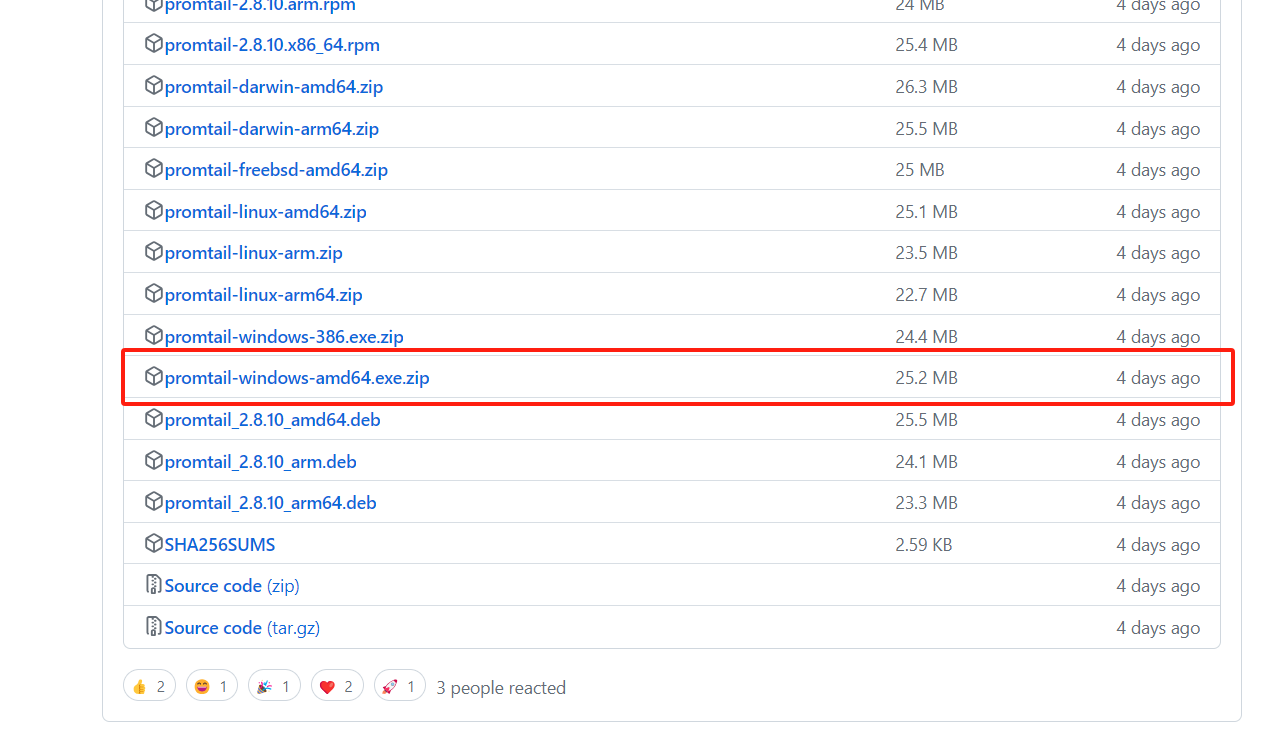Click the 24.4 MB size of windows-386
This screenshot has height=730, width=1284.
[926, 337]
